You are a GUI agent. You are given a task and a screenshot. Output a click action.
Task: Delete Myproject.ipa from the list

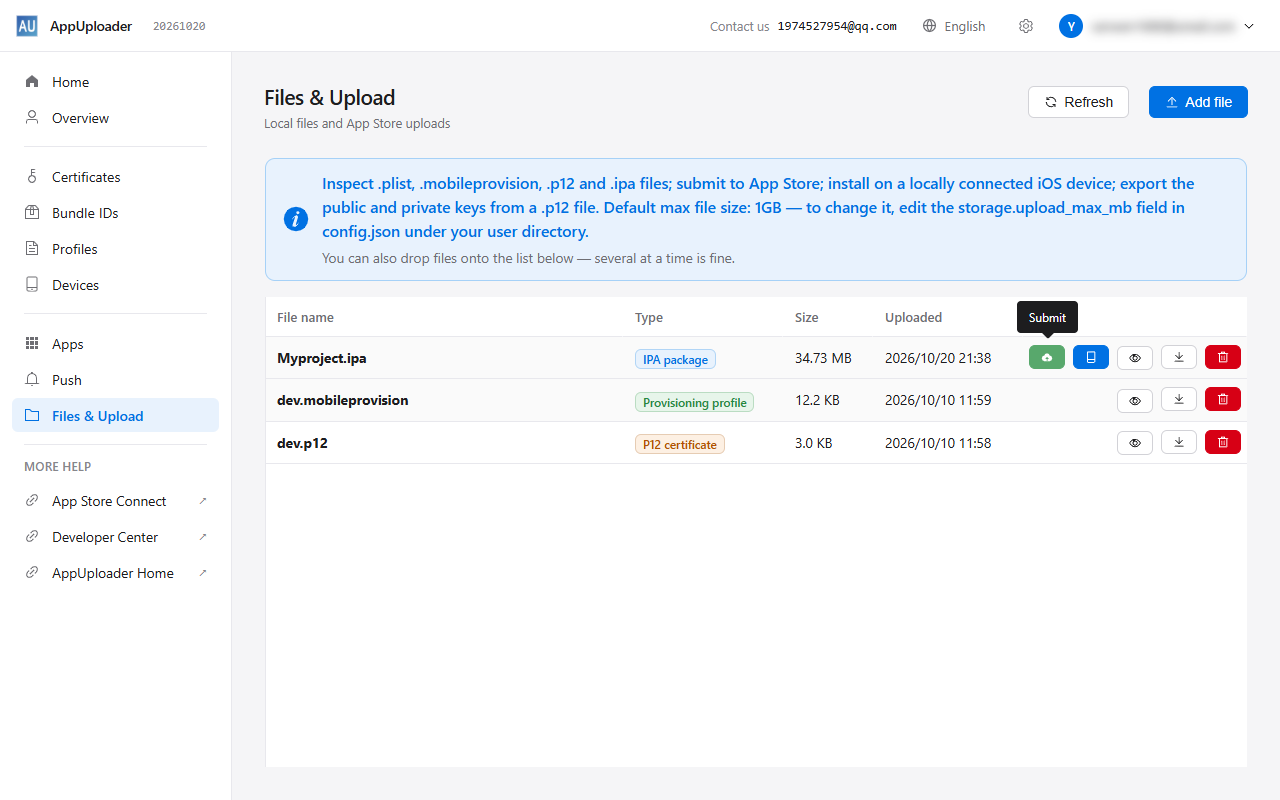pyautogui.click(x=1223, y=357)
